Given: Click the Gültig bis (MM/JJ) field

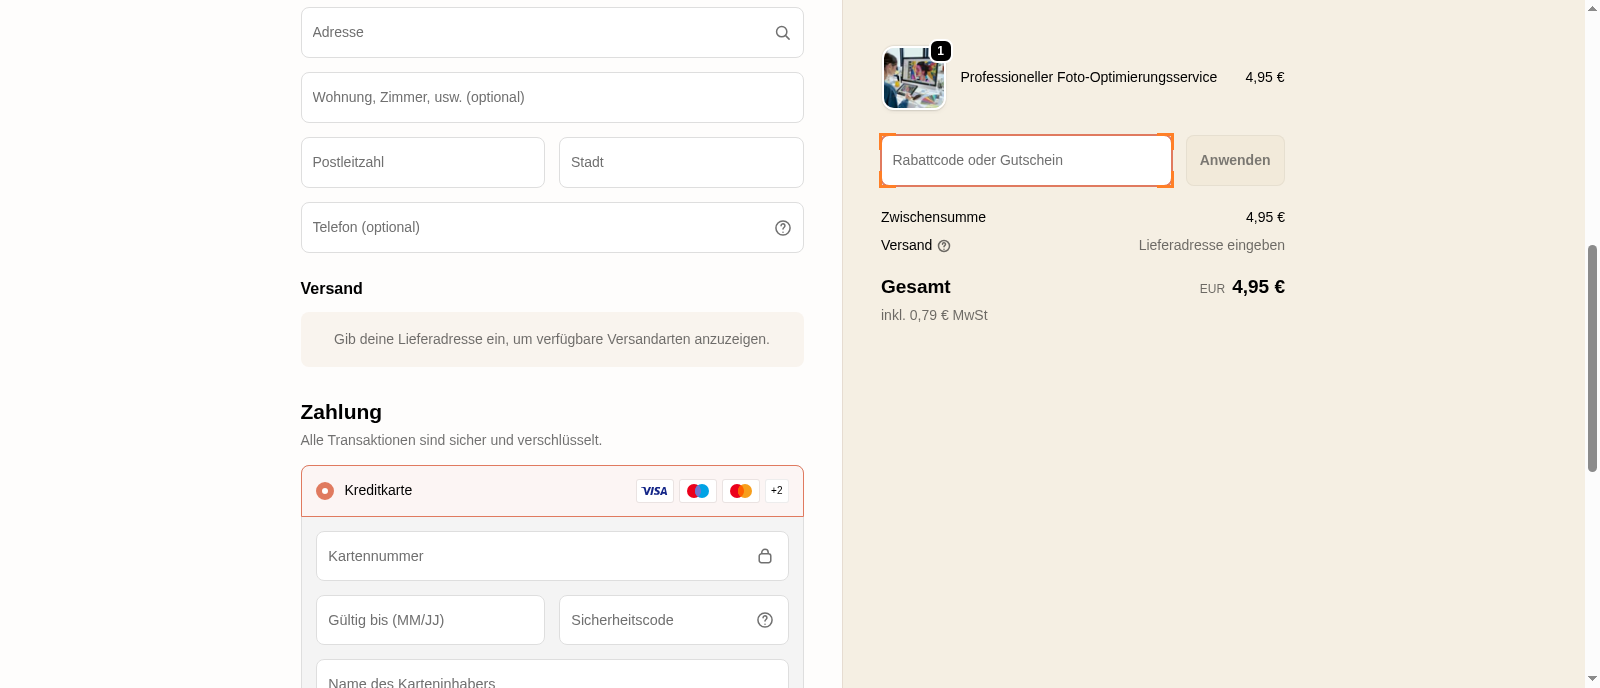Looking at the screenshot, I should 429,620.
